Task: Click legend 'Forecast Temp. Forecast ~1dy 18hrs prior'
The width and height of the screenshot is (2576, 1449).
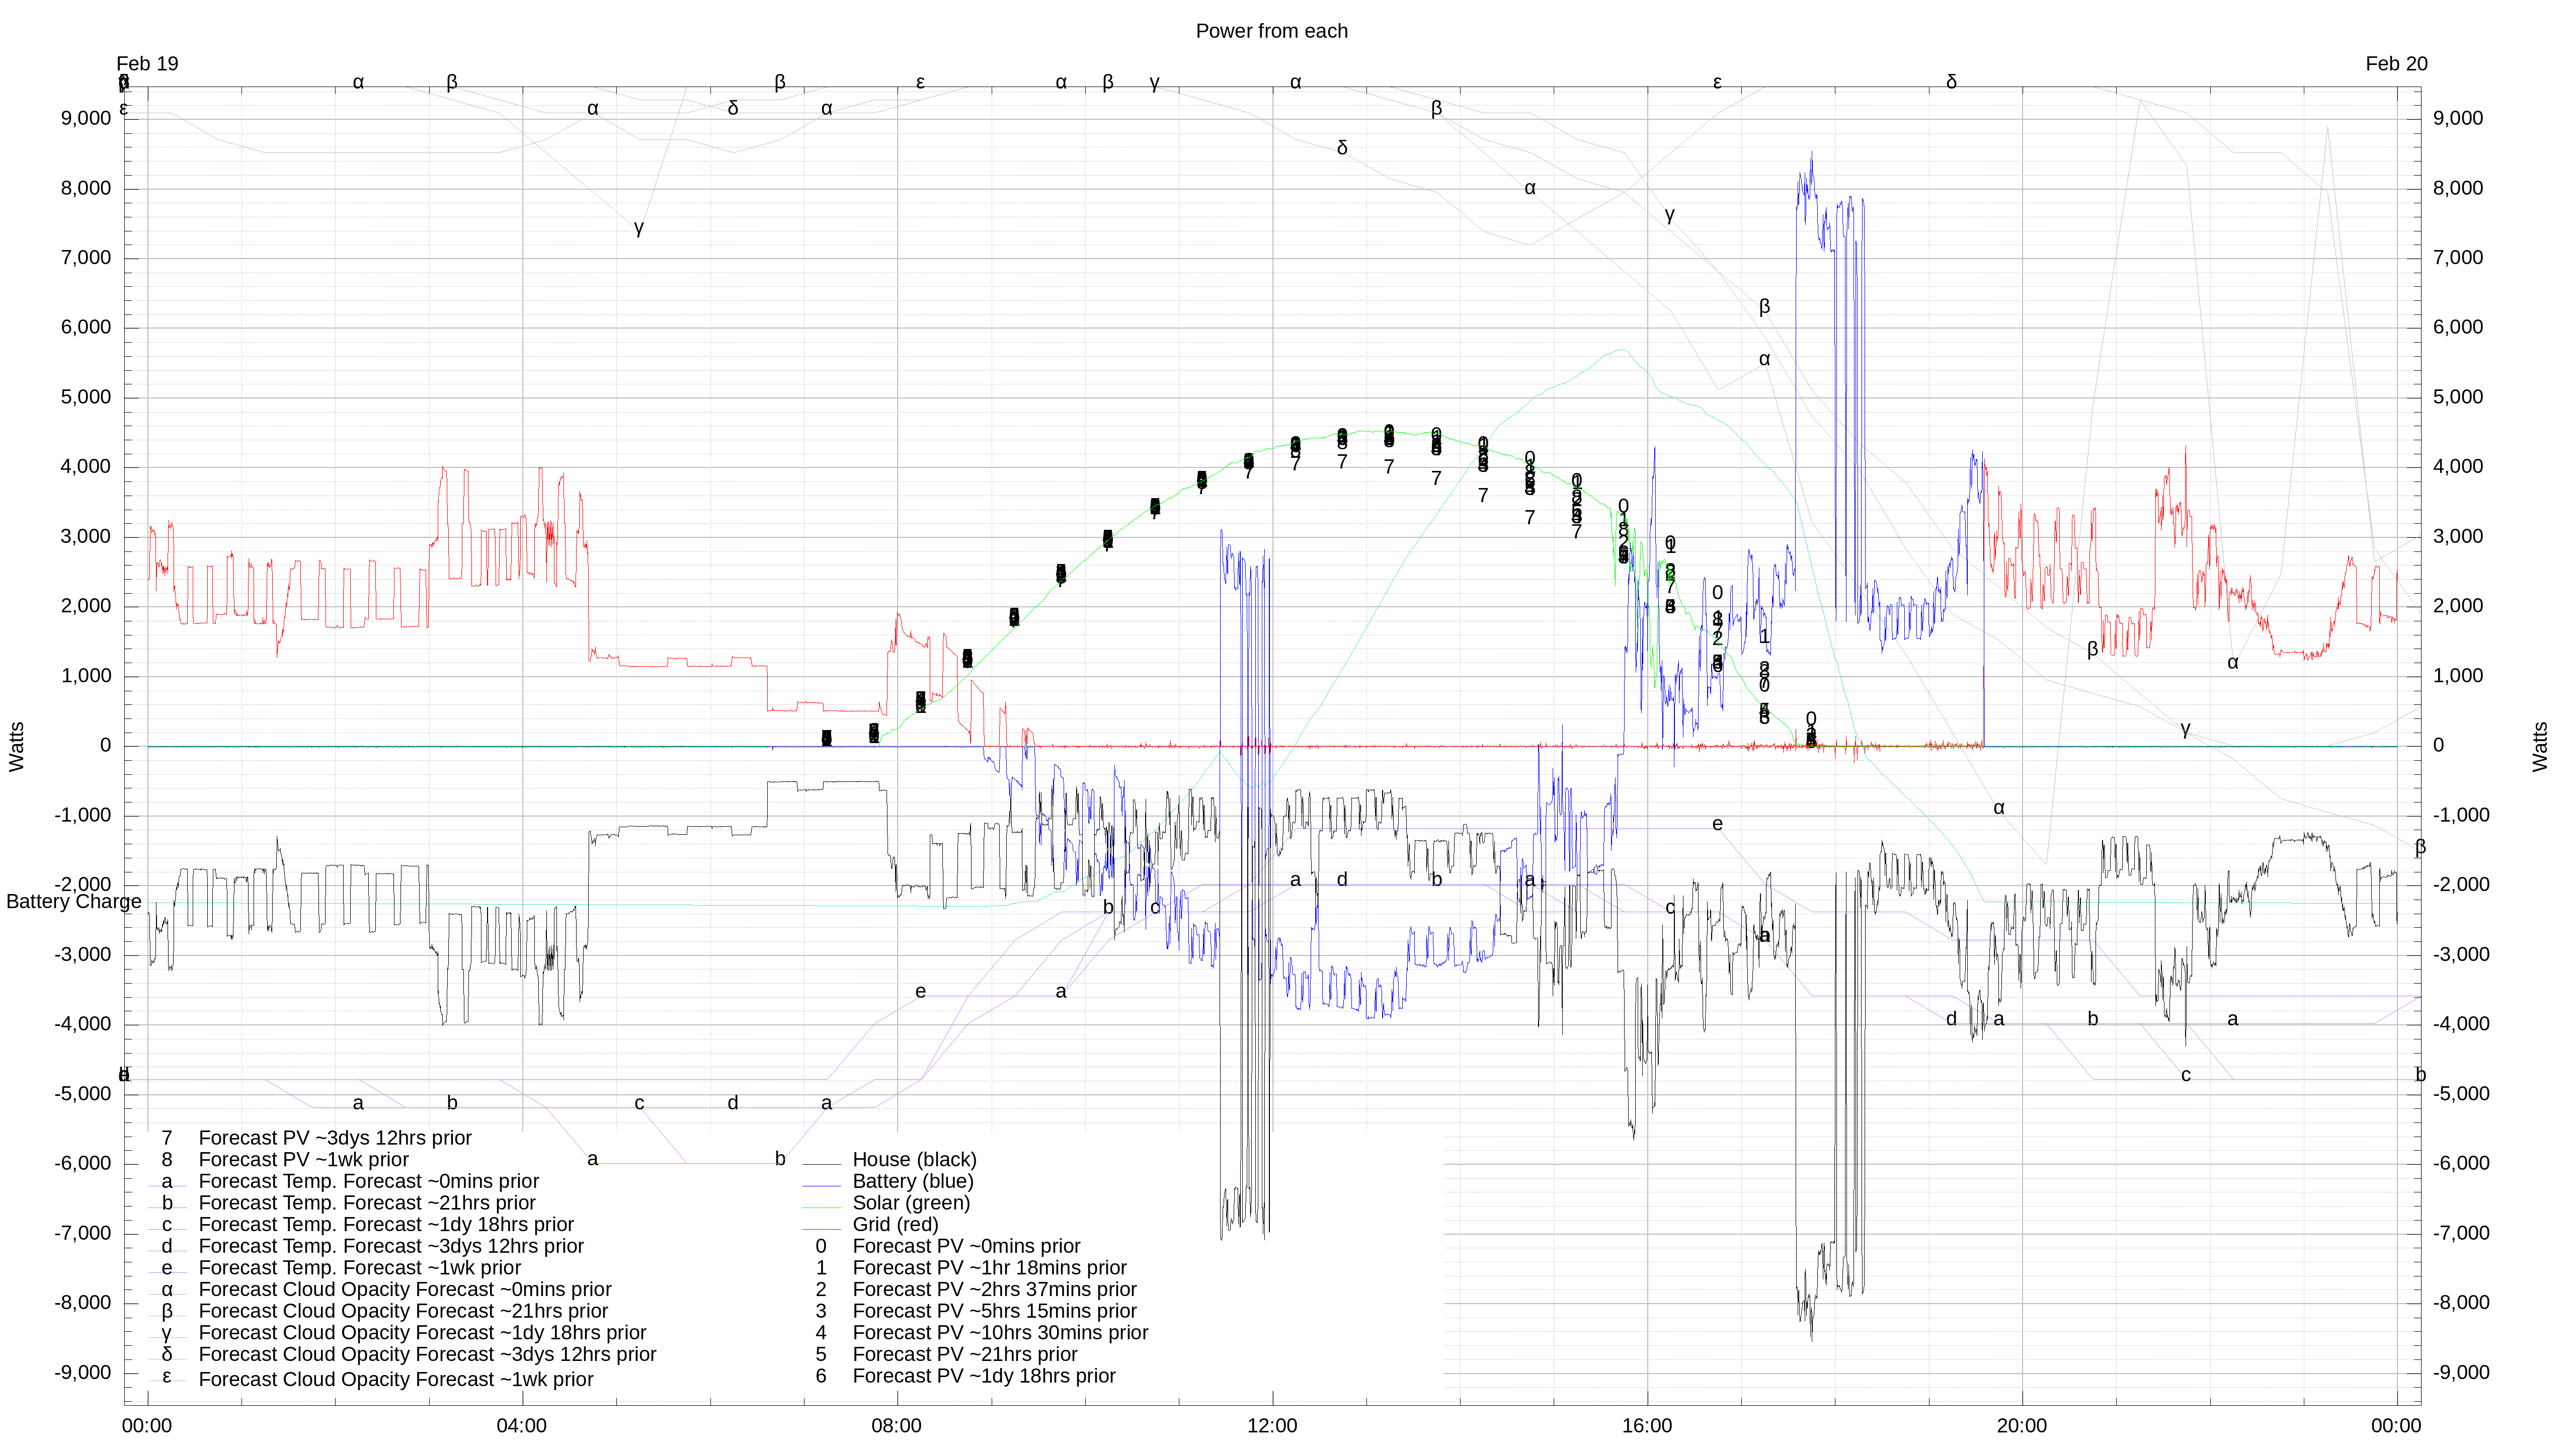Action: click(386, 1225)
